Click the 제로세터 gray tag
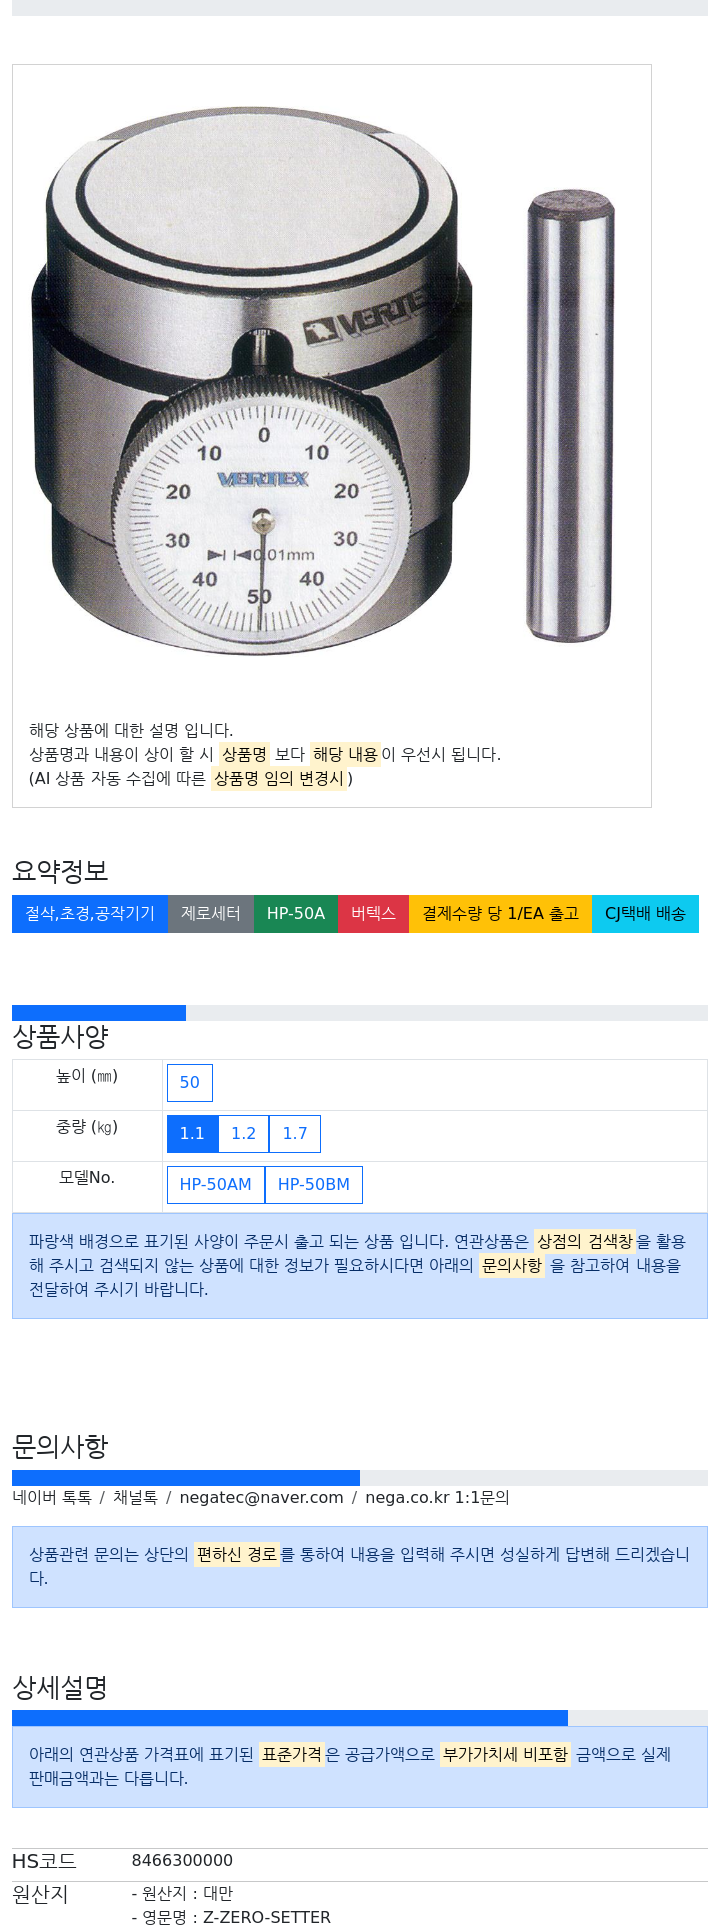Viewport: 720px width, 1930px height. (211, 914)
